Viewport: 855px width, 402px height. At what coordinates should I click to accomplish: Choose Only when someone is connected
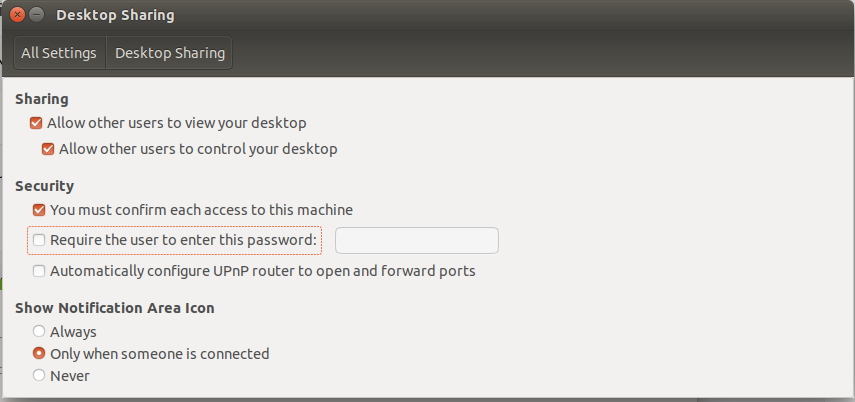(39, 354)
